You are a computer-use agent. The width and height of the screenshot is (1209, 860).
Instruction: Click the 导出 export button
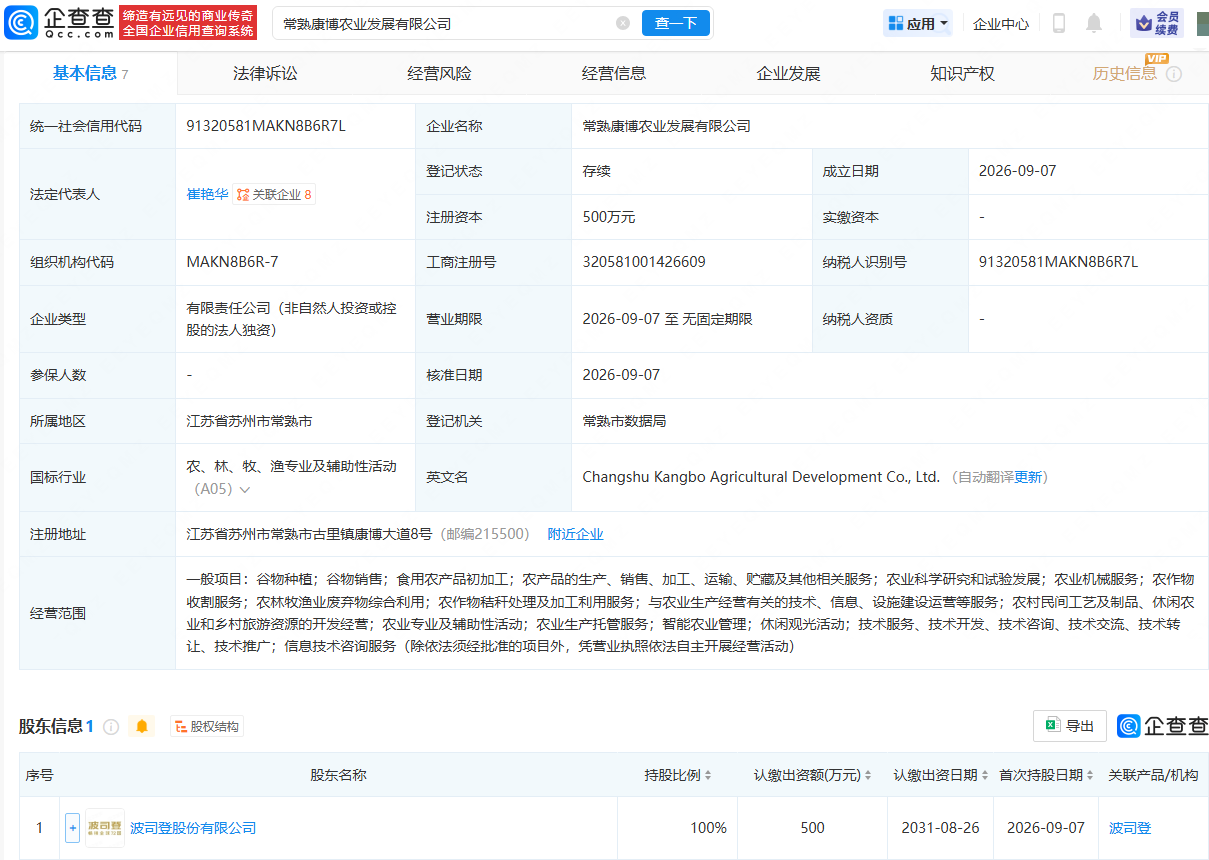(x=1070, y=726)
